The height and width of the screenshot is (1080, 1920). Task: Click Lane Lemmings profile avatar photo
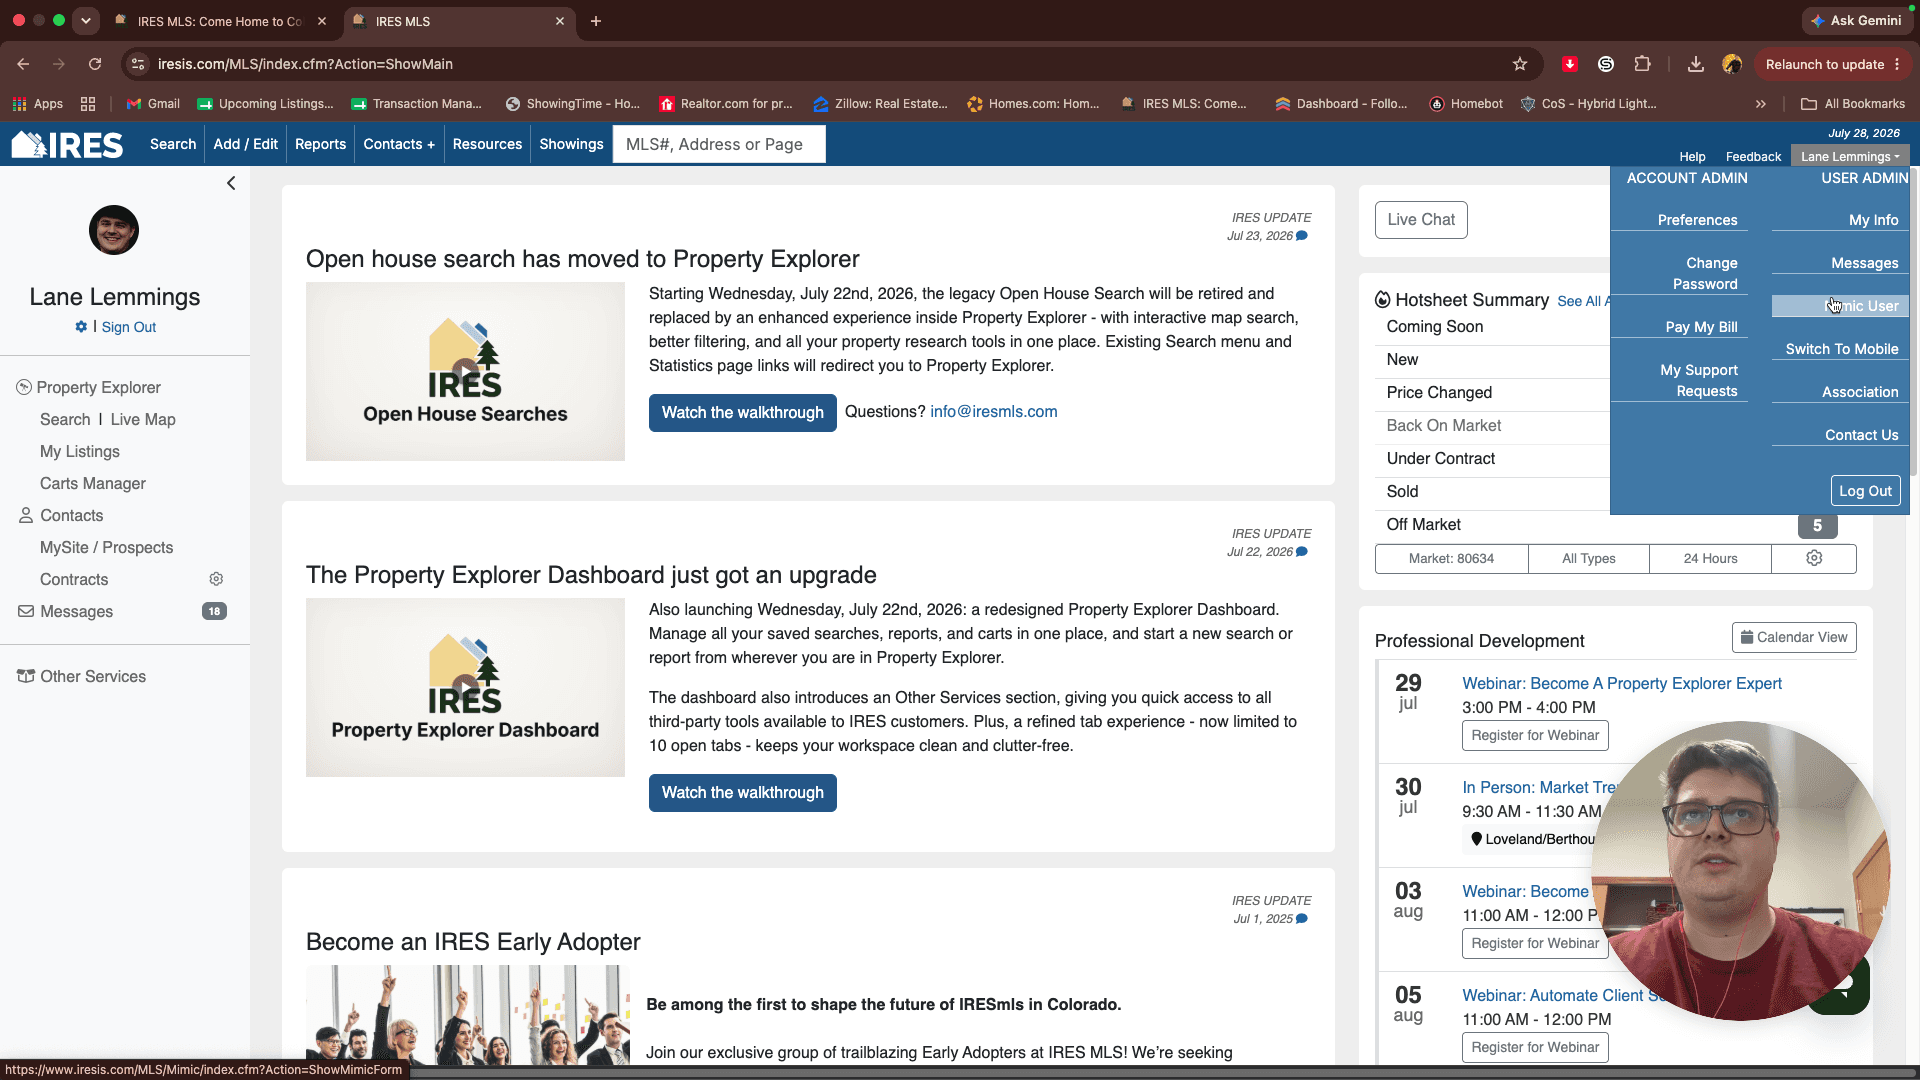pos(114,230)
